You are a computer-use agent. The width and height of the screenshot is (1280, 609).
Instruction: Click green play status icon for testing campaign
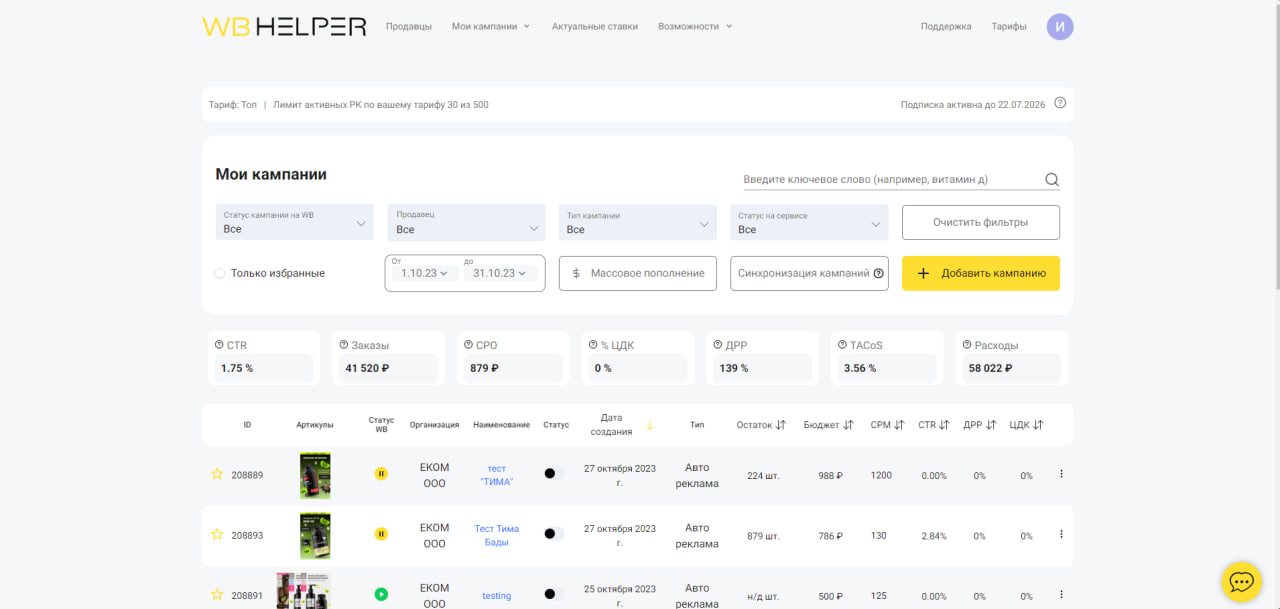[x=381, y=594]
